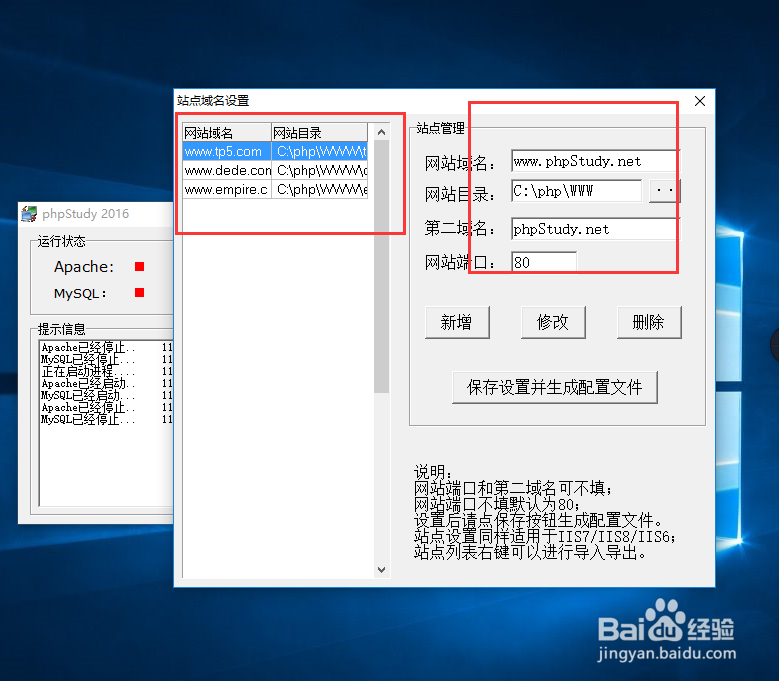Click the tp5 site directory cell
This screenshot has height=681, width=779.
(x=320, y=151)
